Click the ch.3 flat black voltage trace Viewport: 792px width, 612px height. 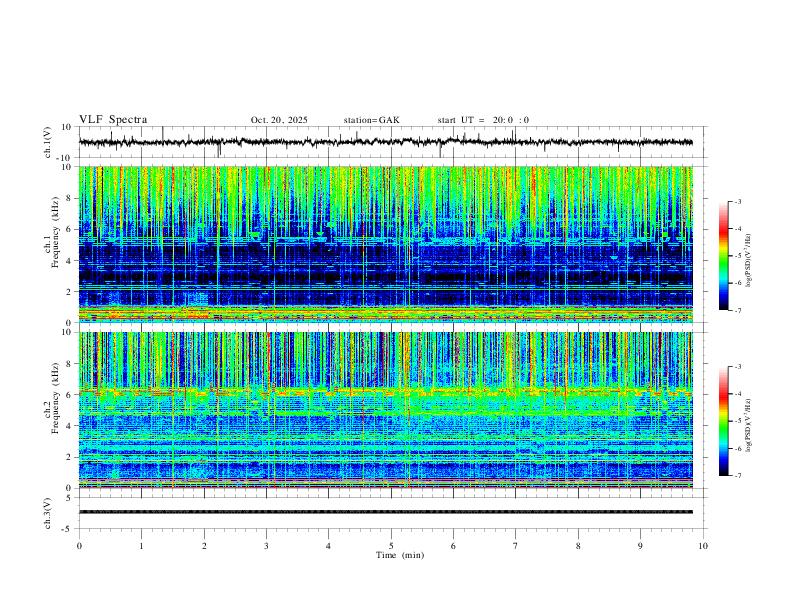(x=386, y=512)
